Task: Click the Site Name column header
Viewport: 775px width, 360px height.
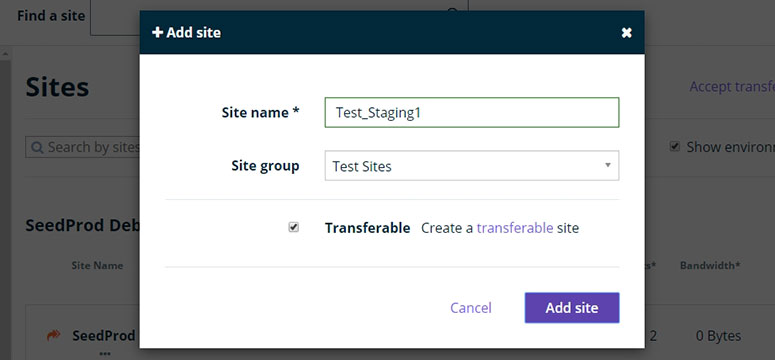Action: pyautogui.click(x=97, y=266)
